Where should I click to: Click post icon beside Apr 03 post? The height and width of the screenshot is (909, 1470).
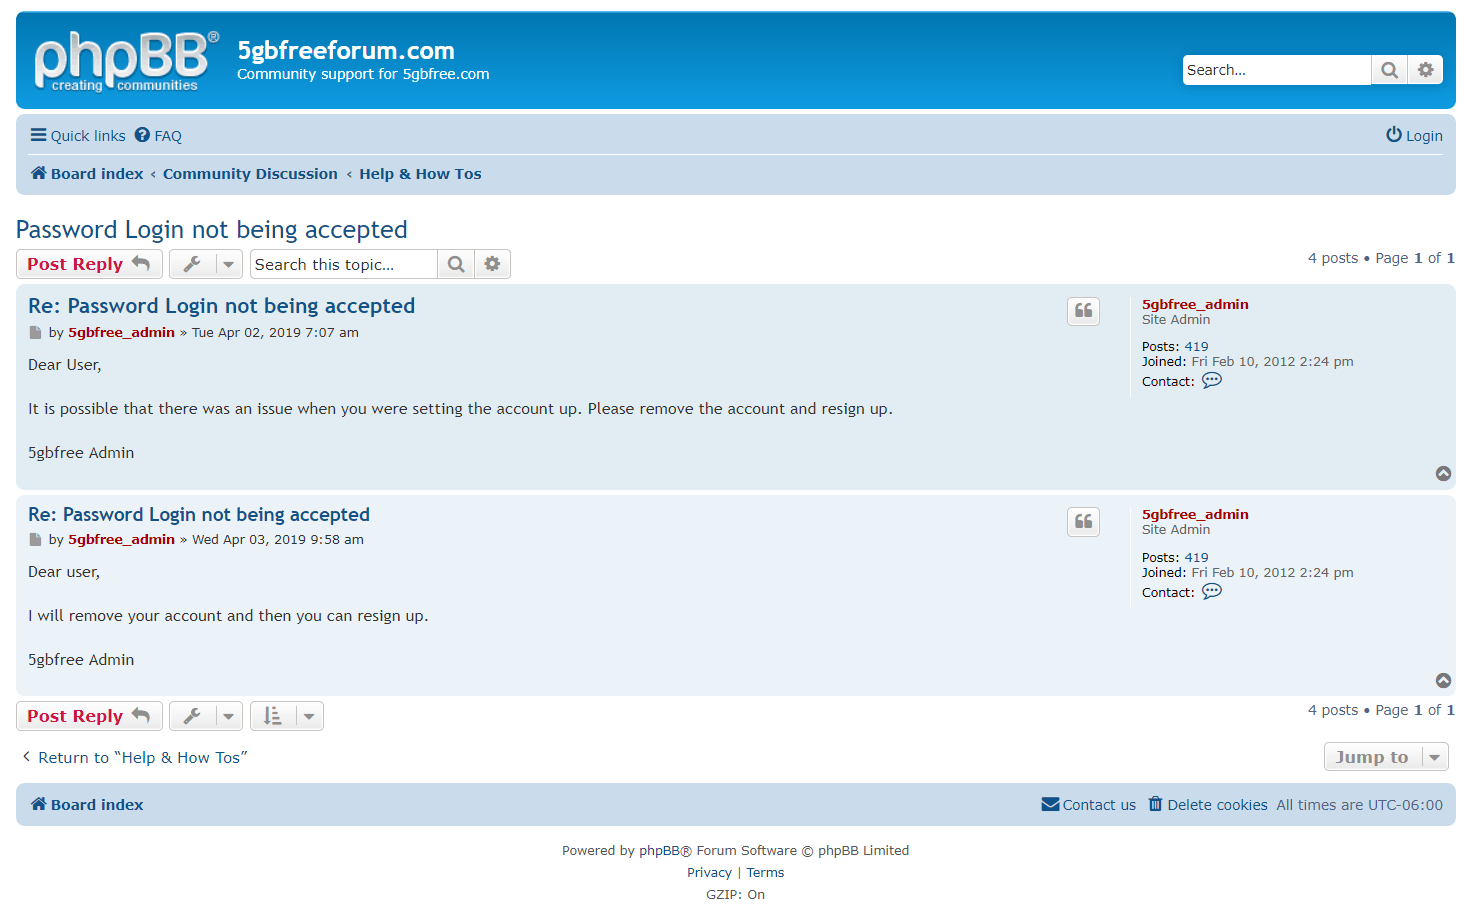[35, 540]
